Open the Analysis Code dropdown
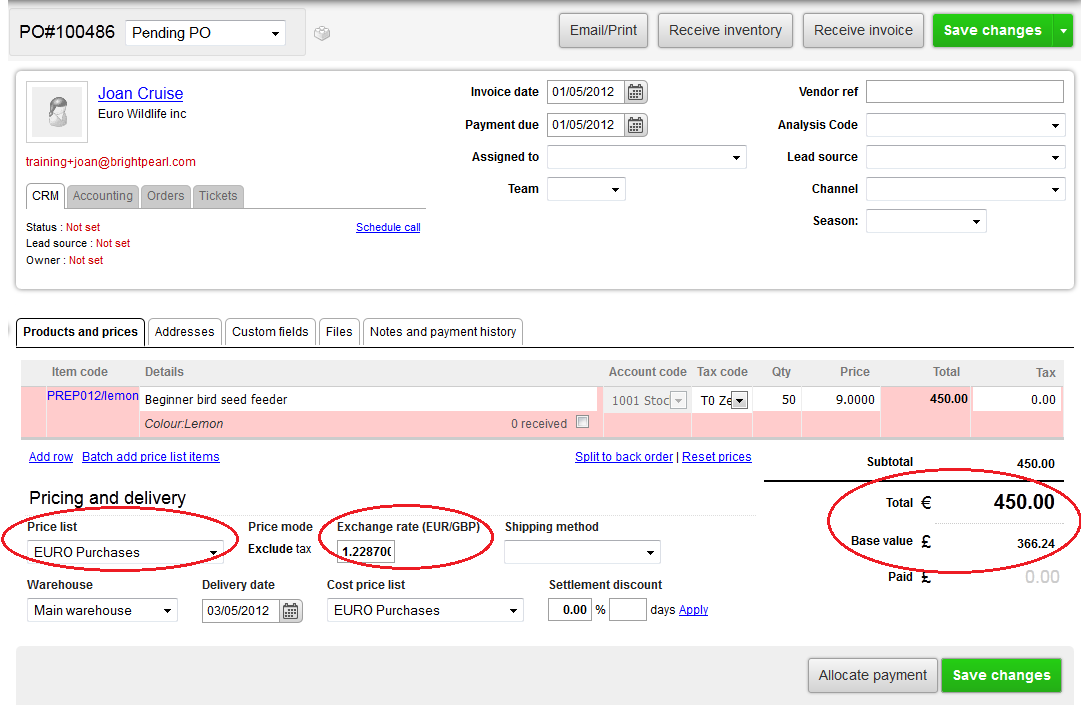Screen dimensions: 1081x710 pyautogui.click(x=965, y=125)
